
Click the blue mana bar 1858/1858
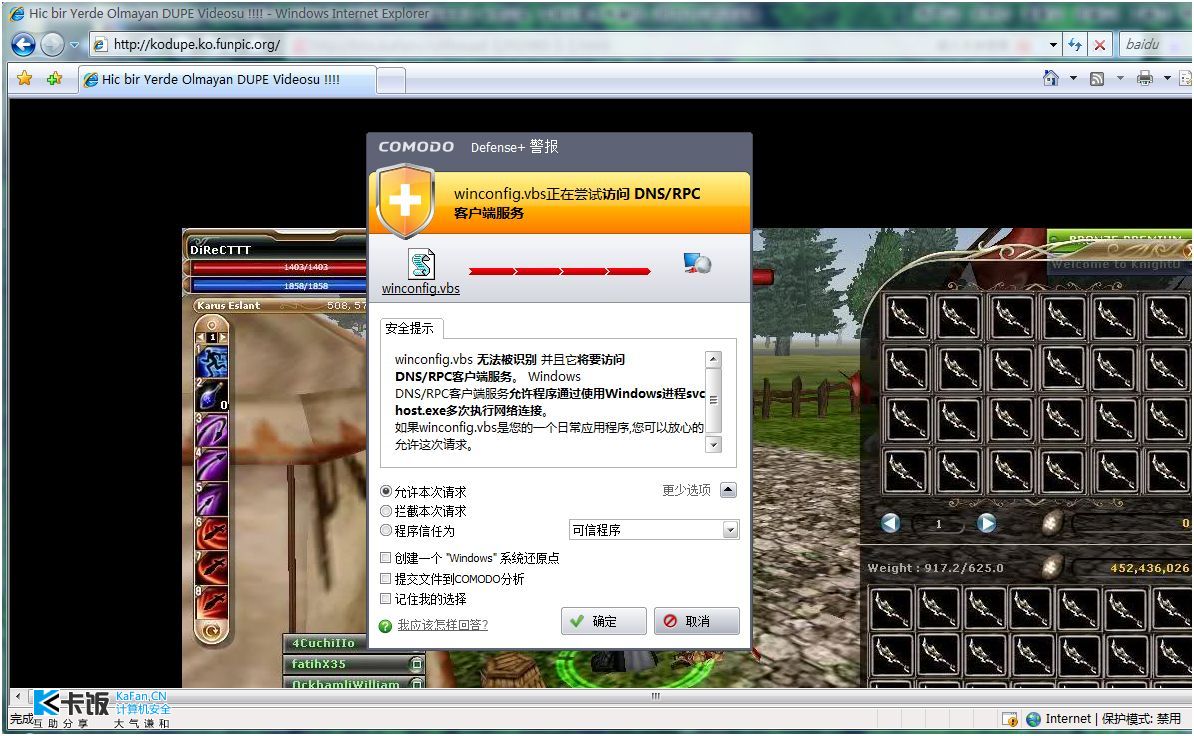[x=278, y=286]
